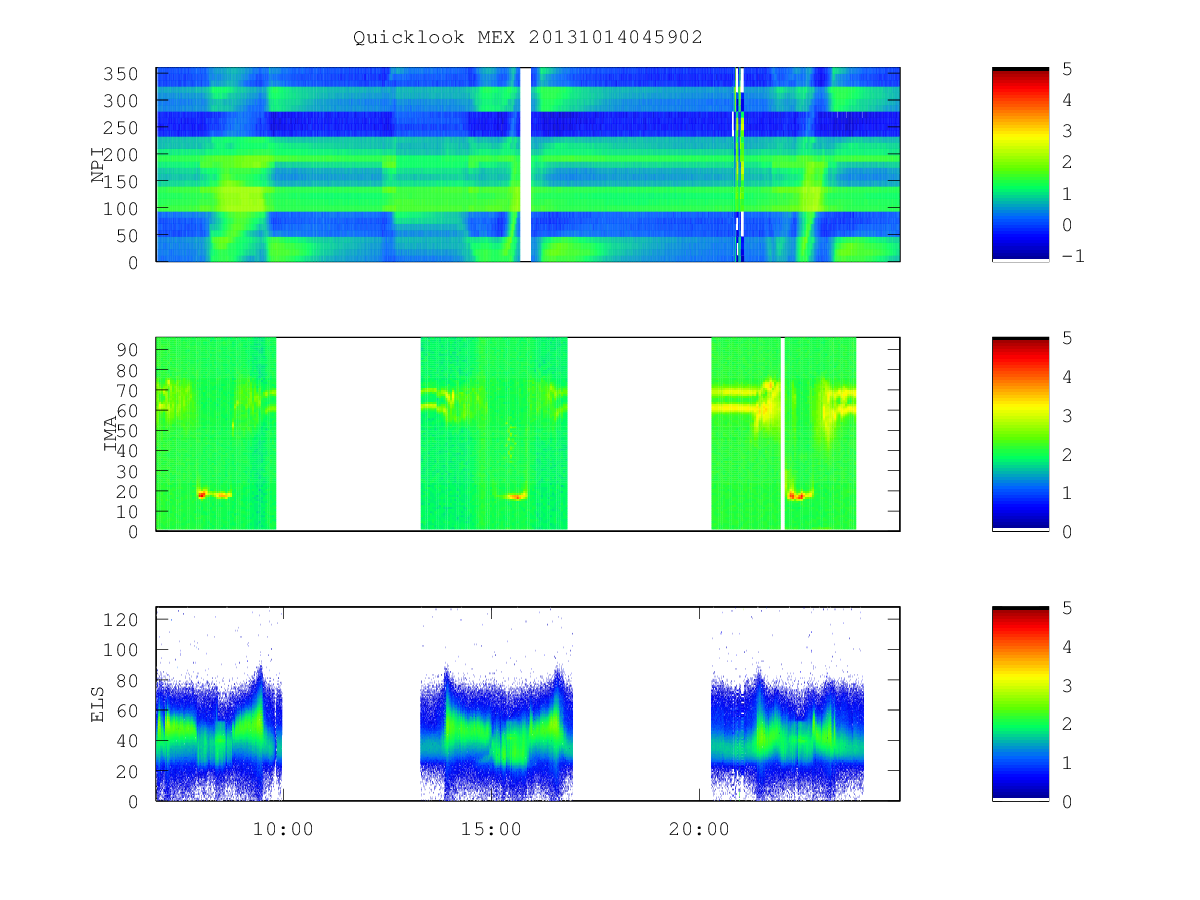1200x900 pixels.
Task: Click the -1 label on NPI colorbar
Action: click(1074, 255)
